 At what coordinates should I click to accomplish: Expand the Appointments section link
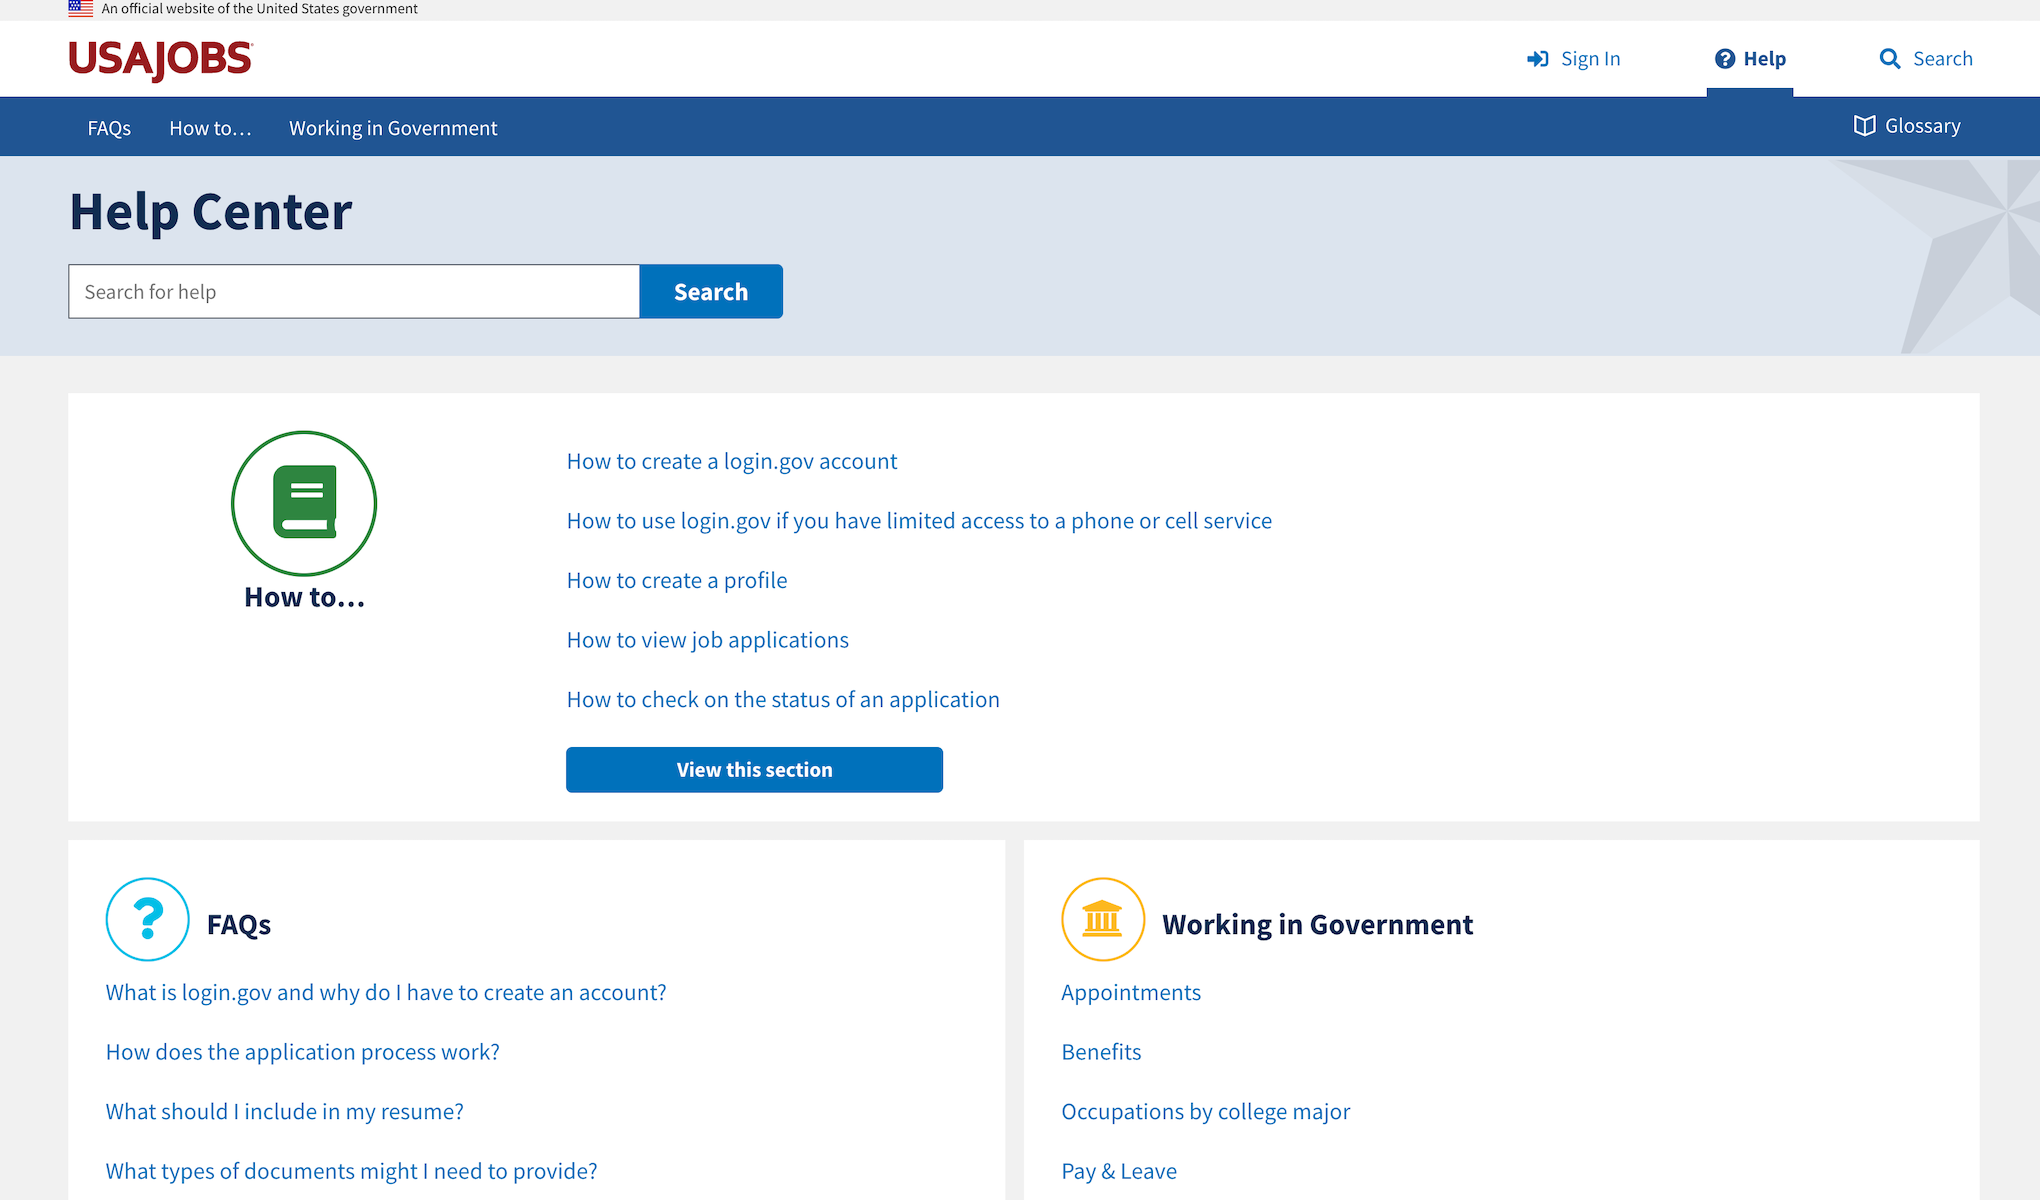click(x=1129, y=990)
